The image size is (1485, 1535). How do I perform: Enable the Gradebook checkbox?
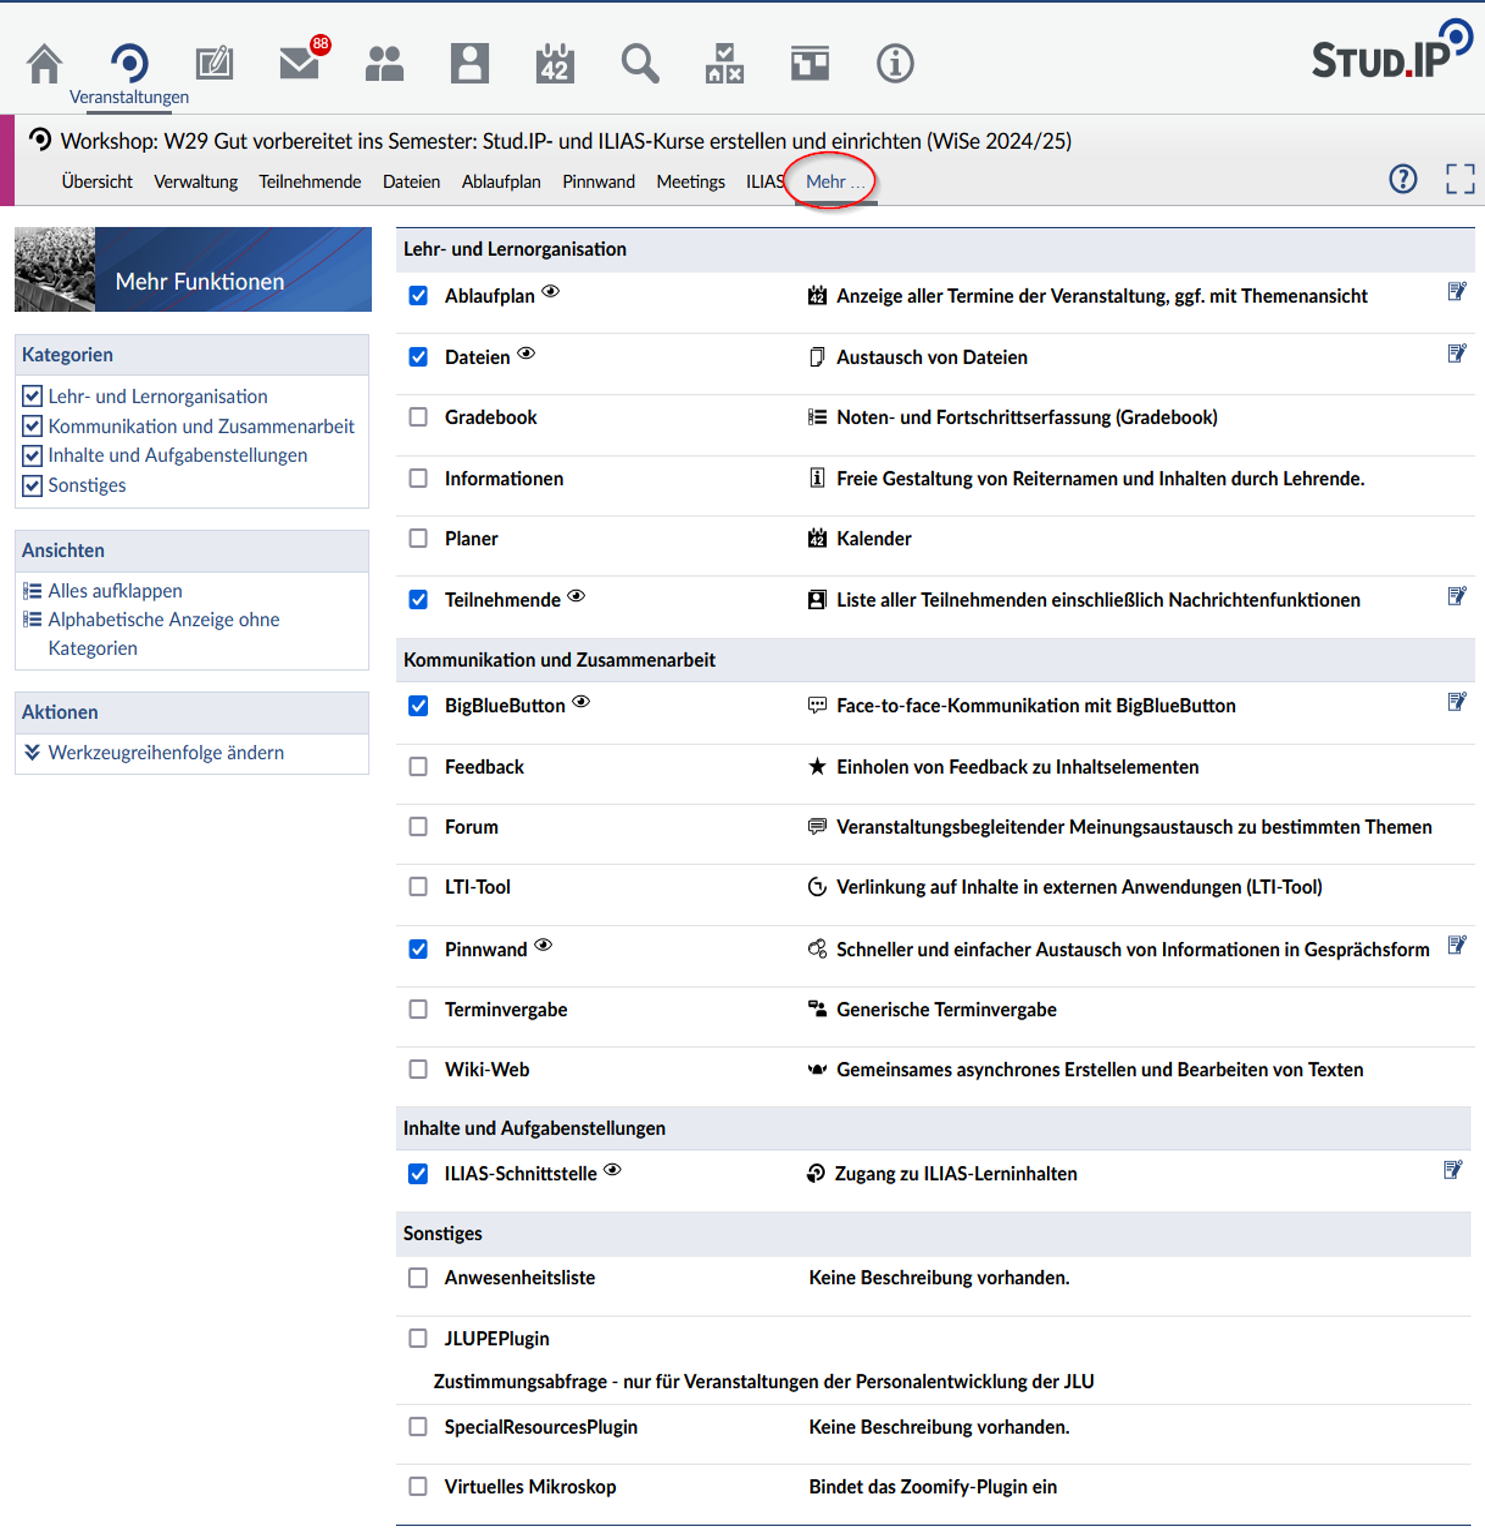[x=418, y=417]
